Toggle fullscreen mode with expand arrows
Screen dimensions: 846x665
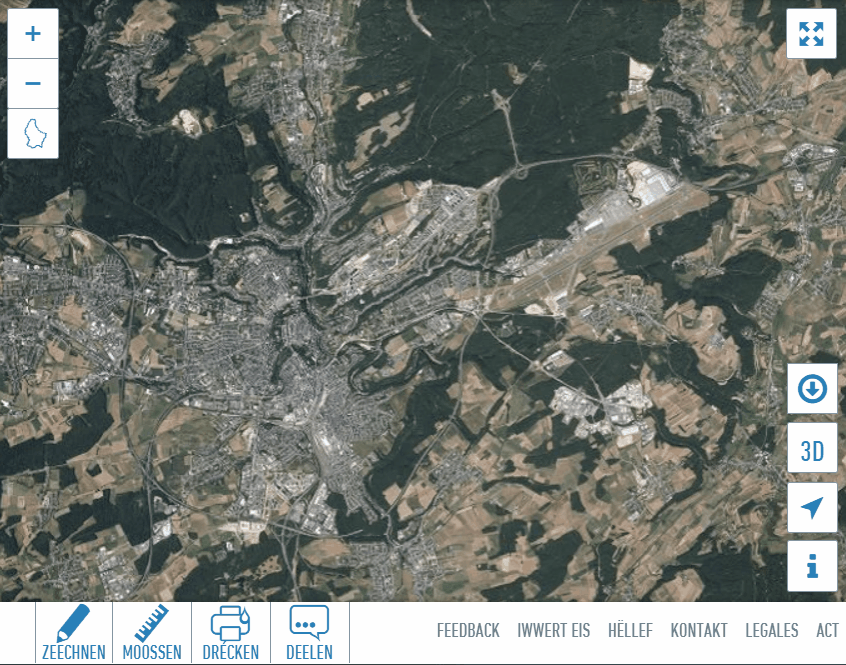point(812,33)
